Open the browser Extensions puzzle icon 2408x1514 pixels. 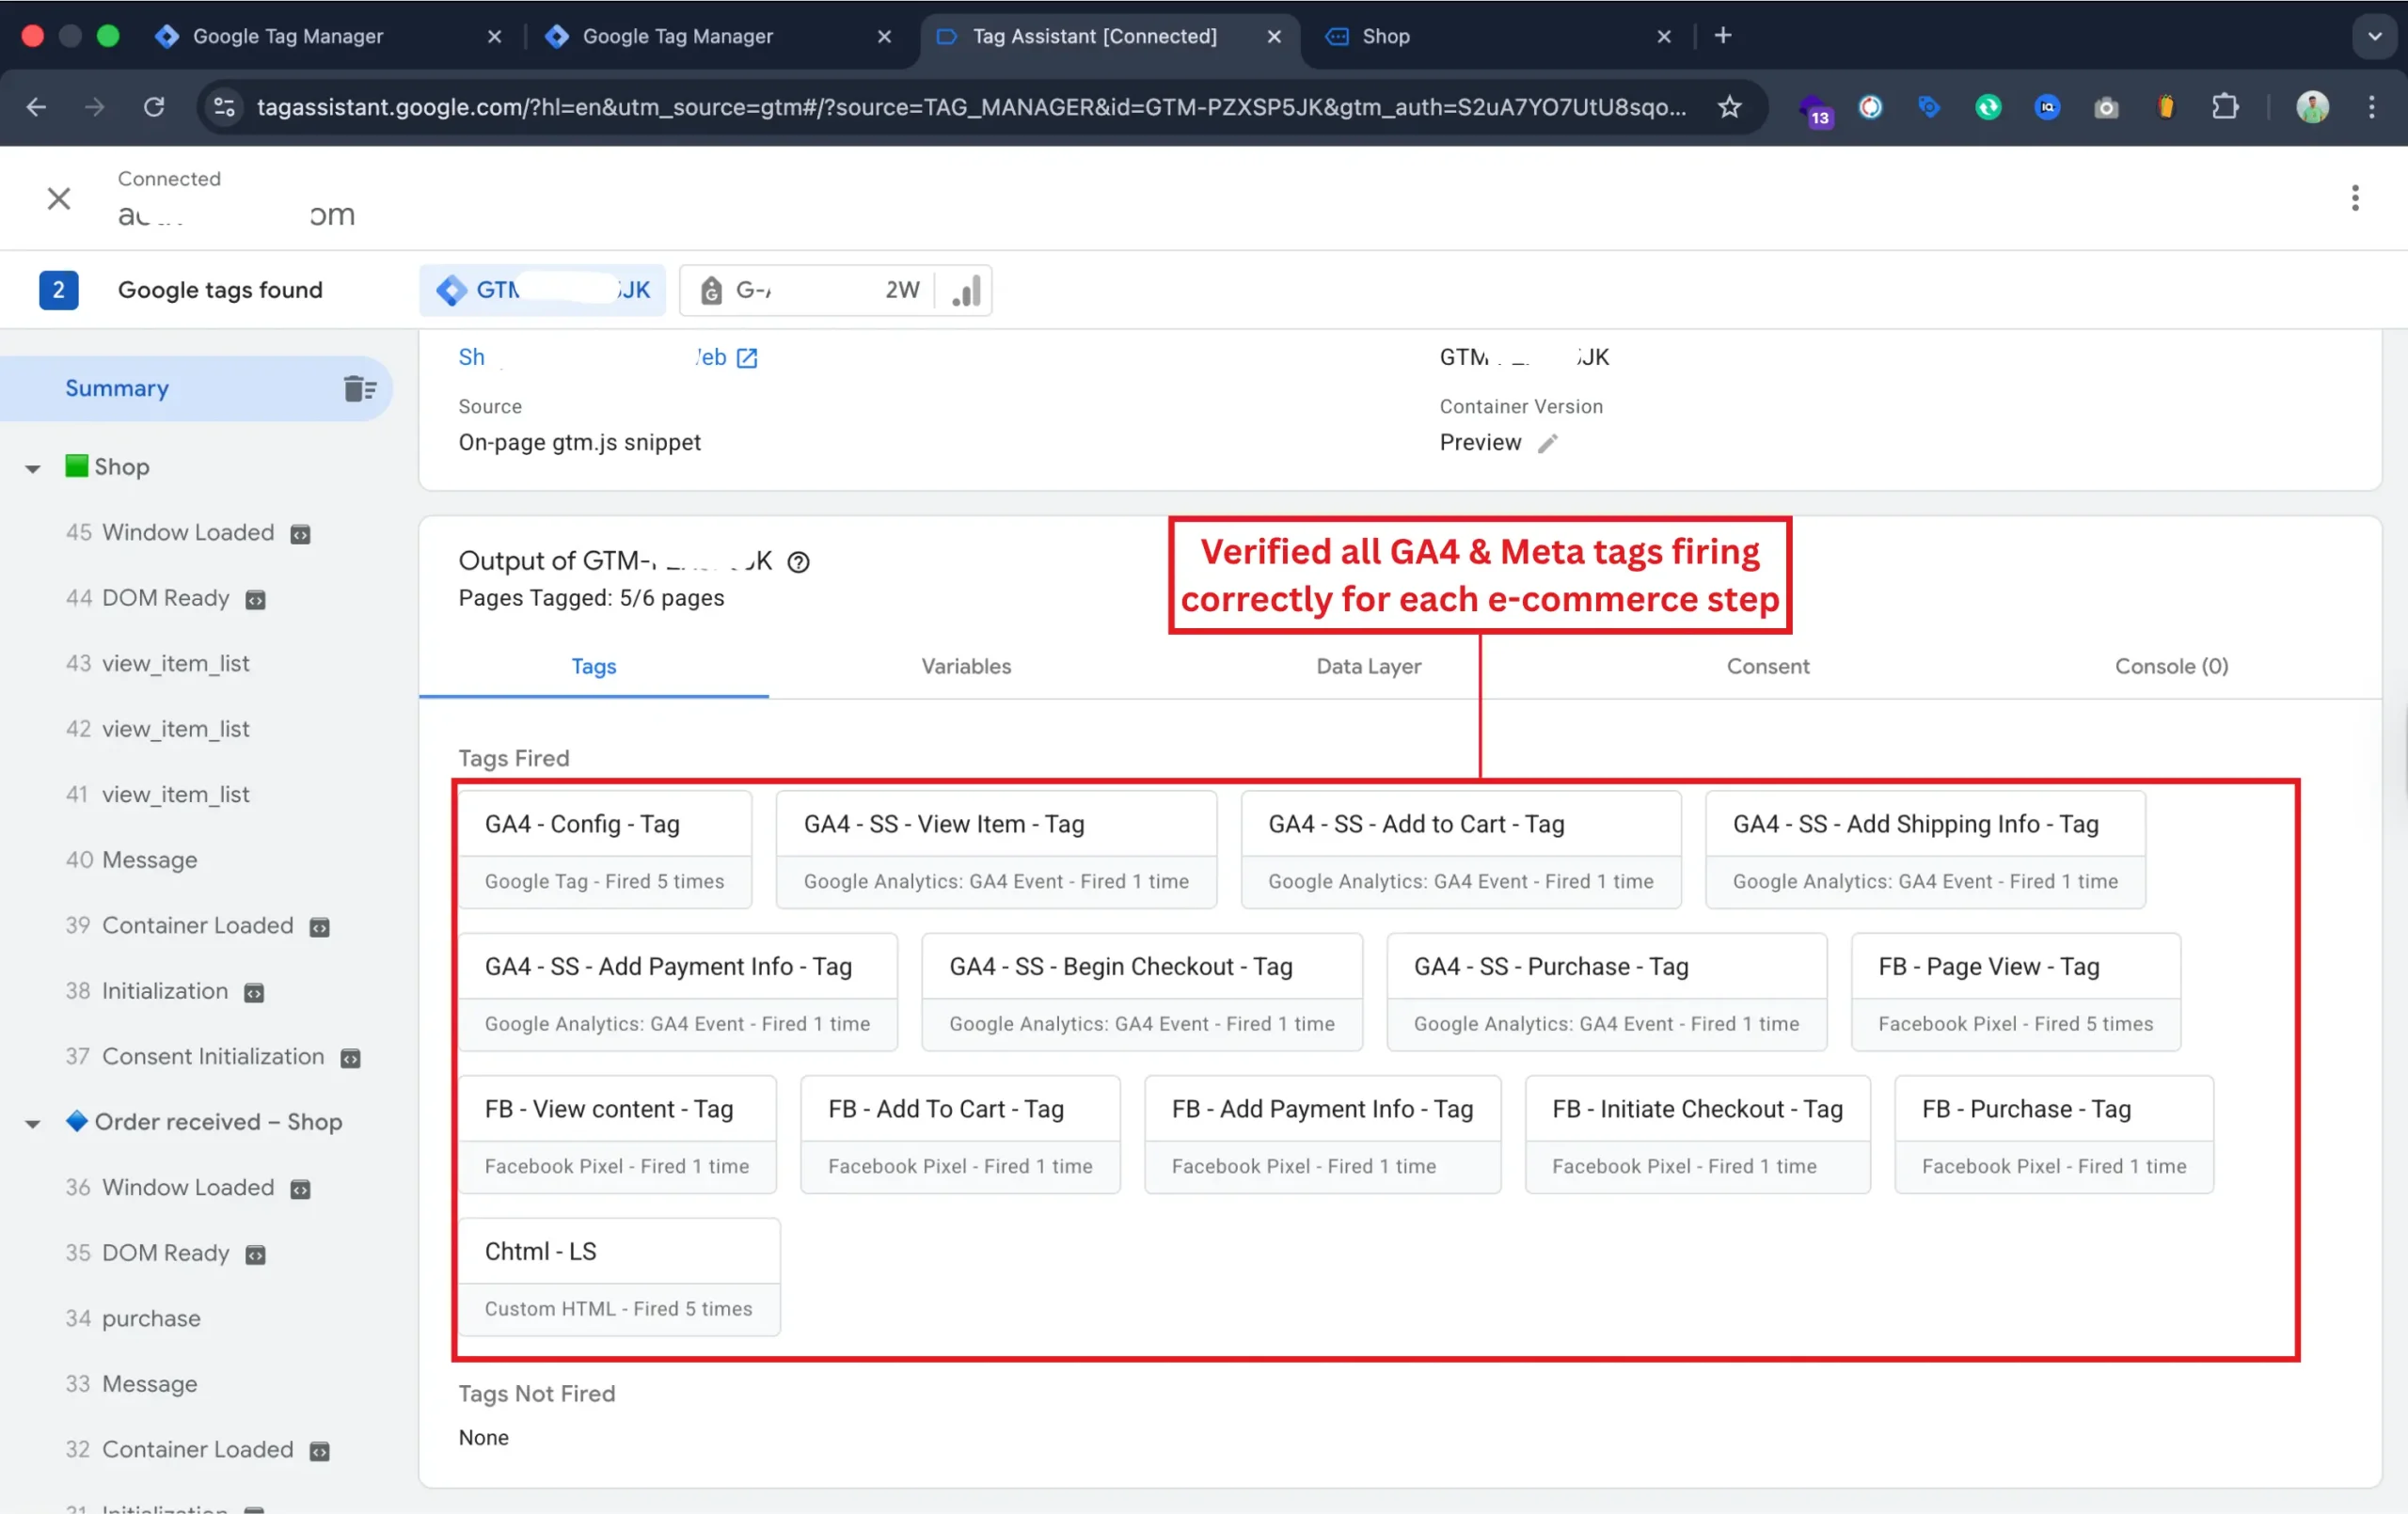[2224, 107]
